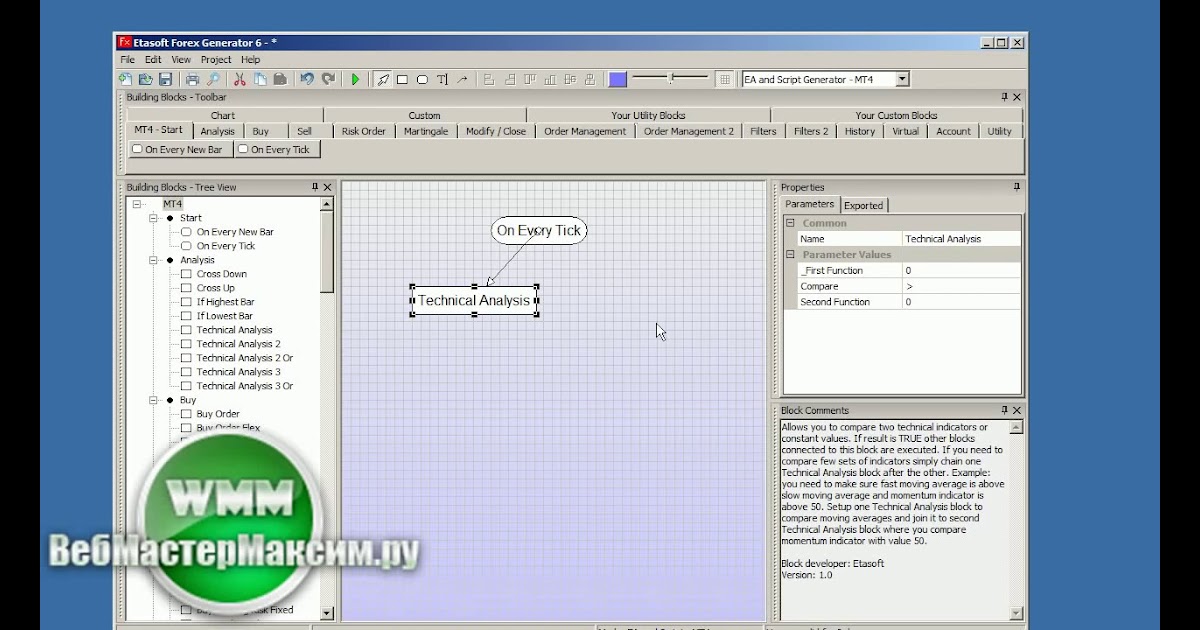
Task: Open print preview with the magnifier icon
Action: pyautogui.click(x=212, y=79)
